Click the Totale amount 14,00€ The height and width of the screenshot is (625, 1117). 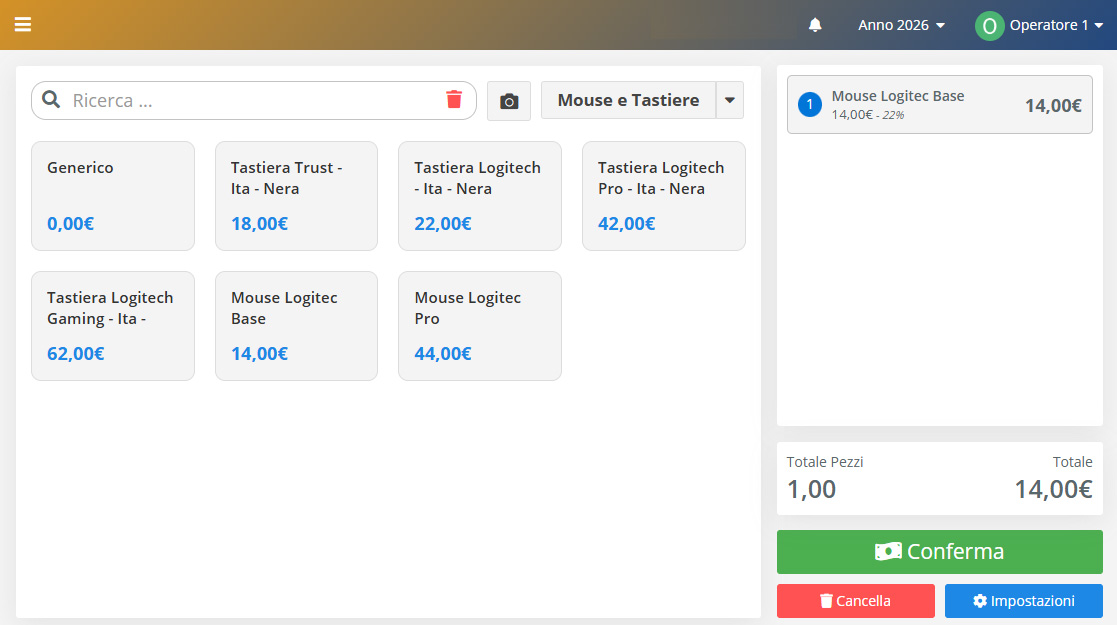(x=1053, y=490)
